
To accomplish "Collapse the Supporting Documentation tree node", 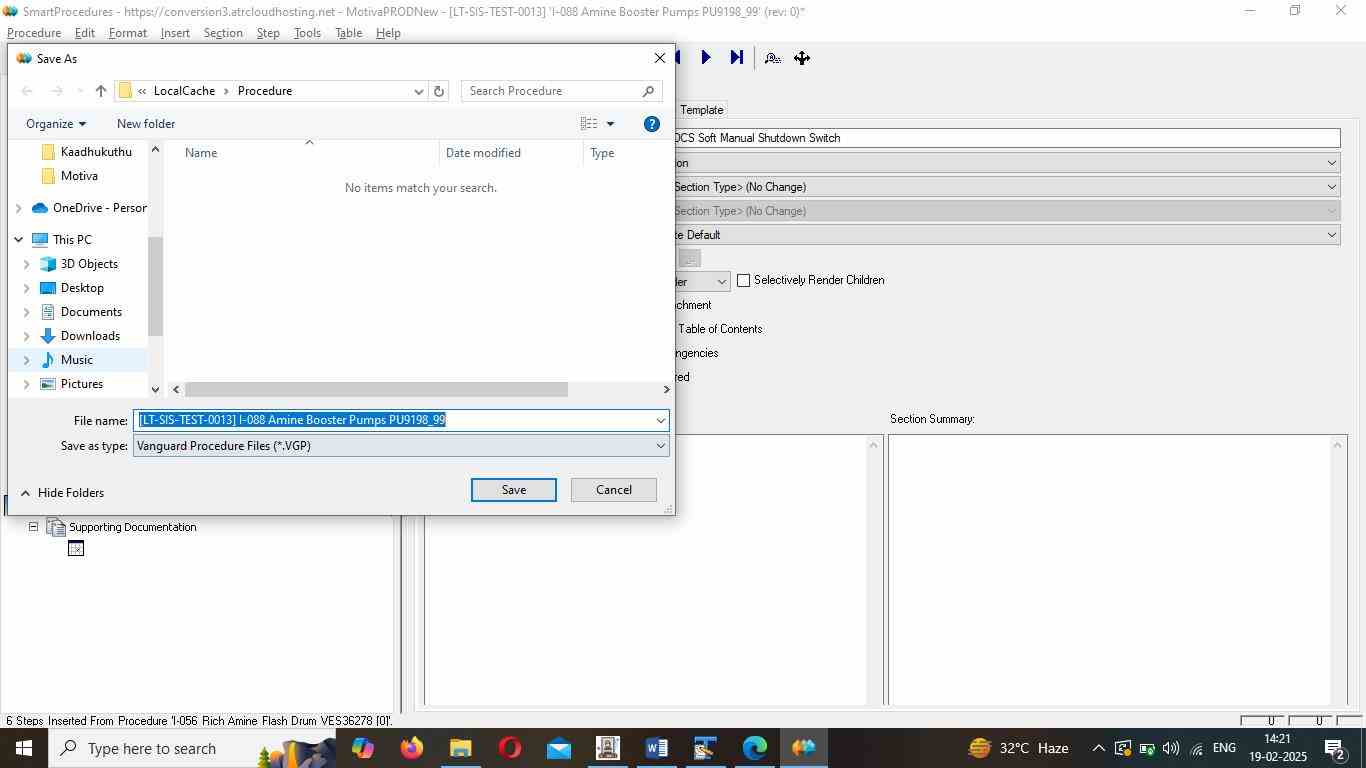I will click(33, 527).
